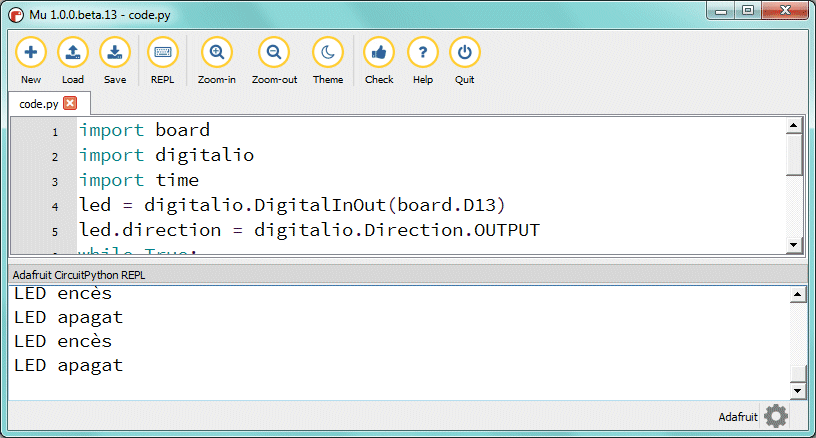Click line number 4 in gutter
The image size is (816, 438).
(x=55, y=207)
